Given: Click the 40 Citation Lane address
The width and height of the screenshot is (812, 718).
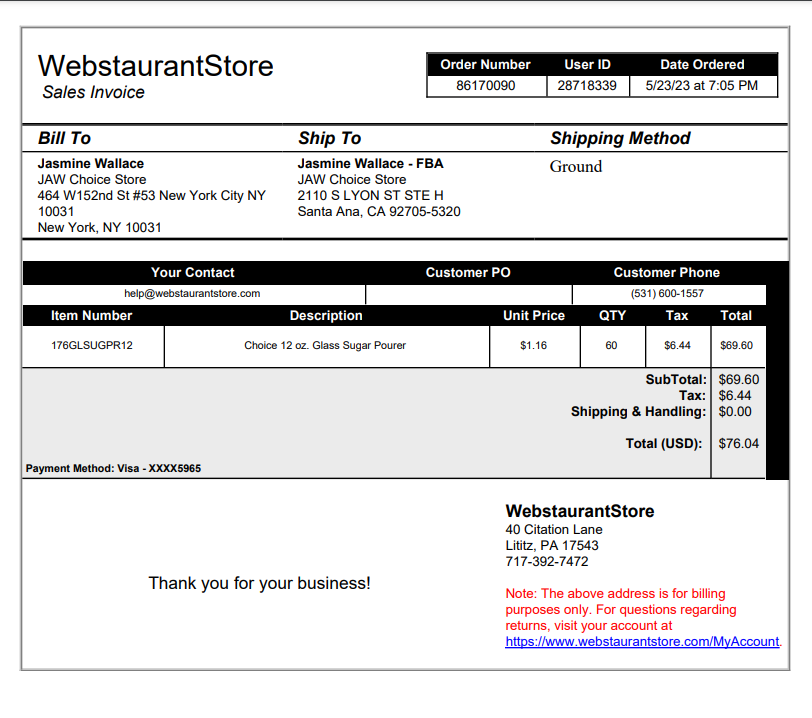Looking at the screenshot, I should click(554, 530).
